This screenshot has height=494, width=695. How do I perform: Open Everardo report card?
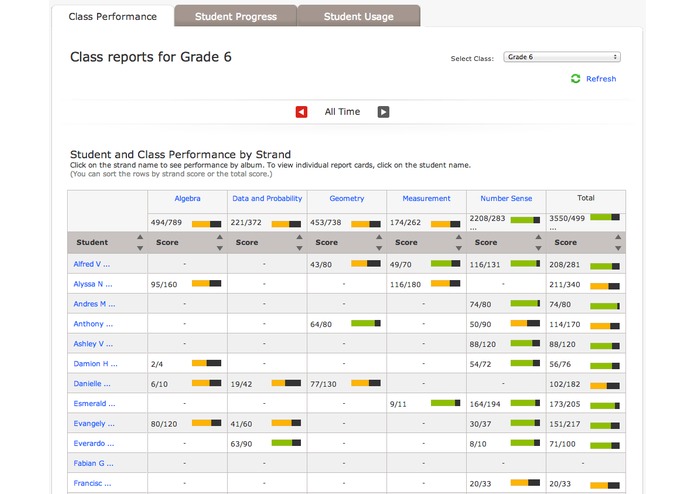click(x=94, y=443)
